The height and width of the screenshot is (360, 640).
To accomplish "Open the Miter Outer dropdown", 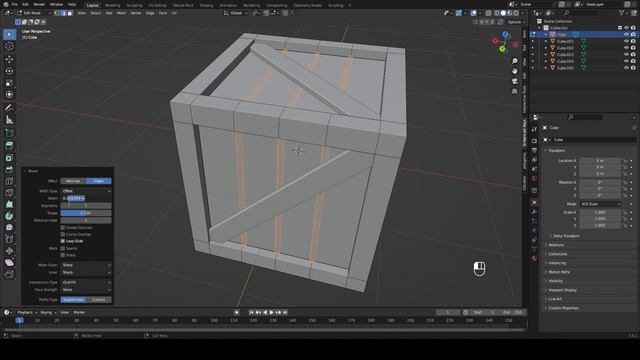I will 86,265.
